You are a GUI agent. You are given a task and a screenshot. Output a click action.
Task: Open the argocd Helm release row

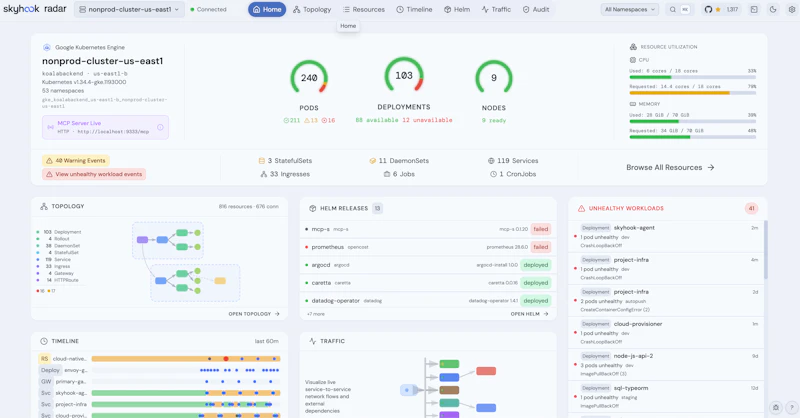[428, 265]
